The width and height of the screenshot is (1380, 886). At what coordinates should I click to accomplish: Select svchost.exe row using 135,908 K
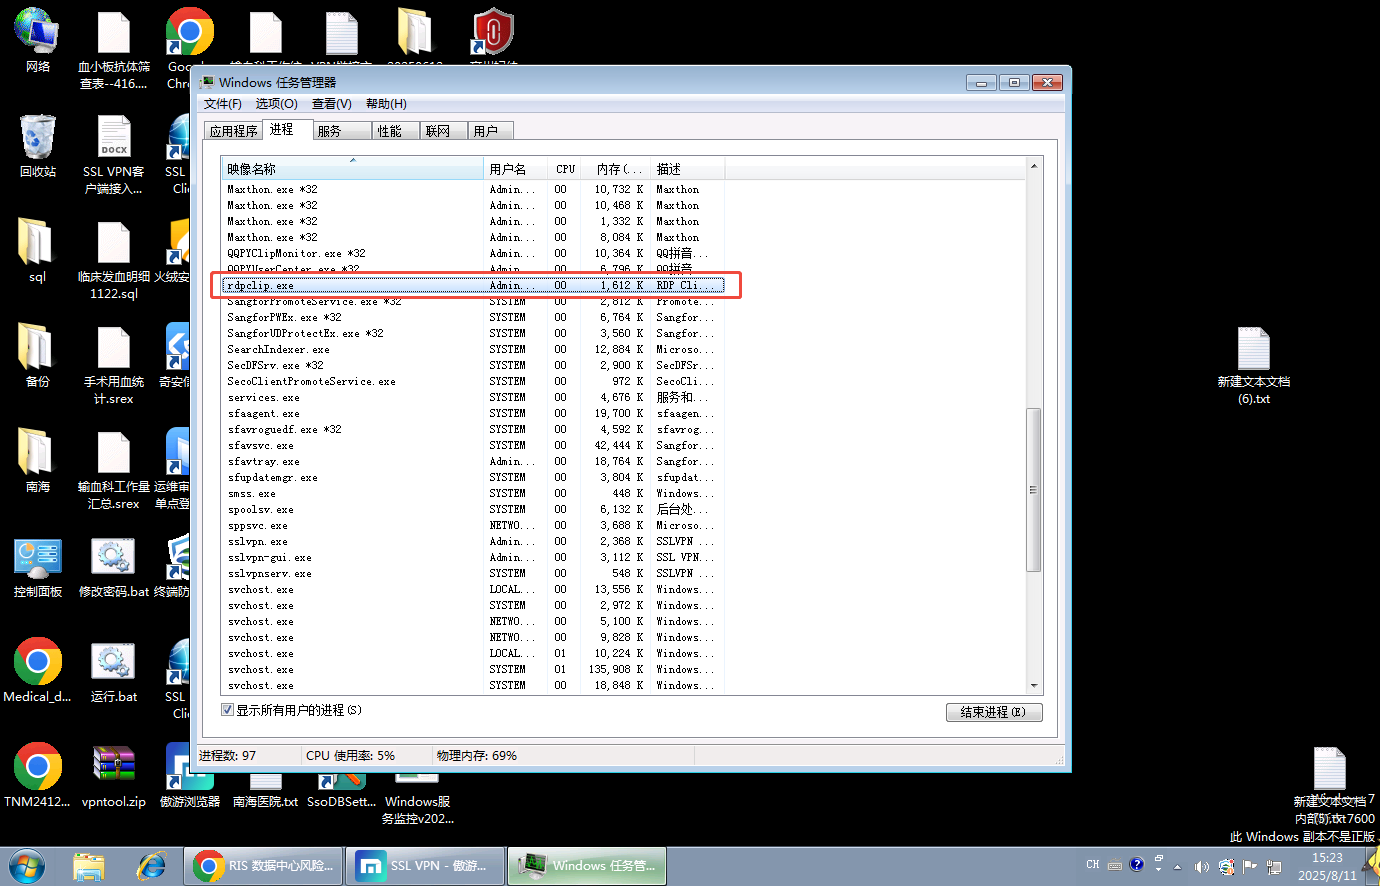coord(472,669)
